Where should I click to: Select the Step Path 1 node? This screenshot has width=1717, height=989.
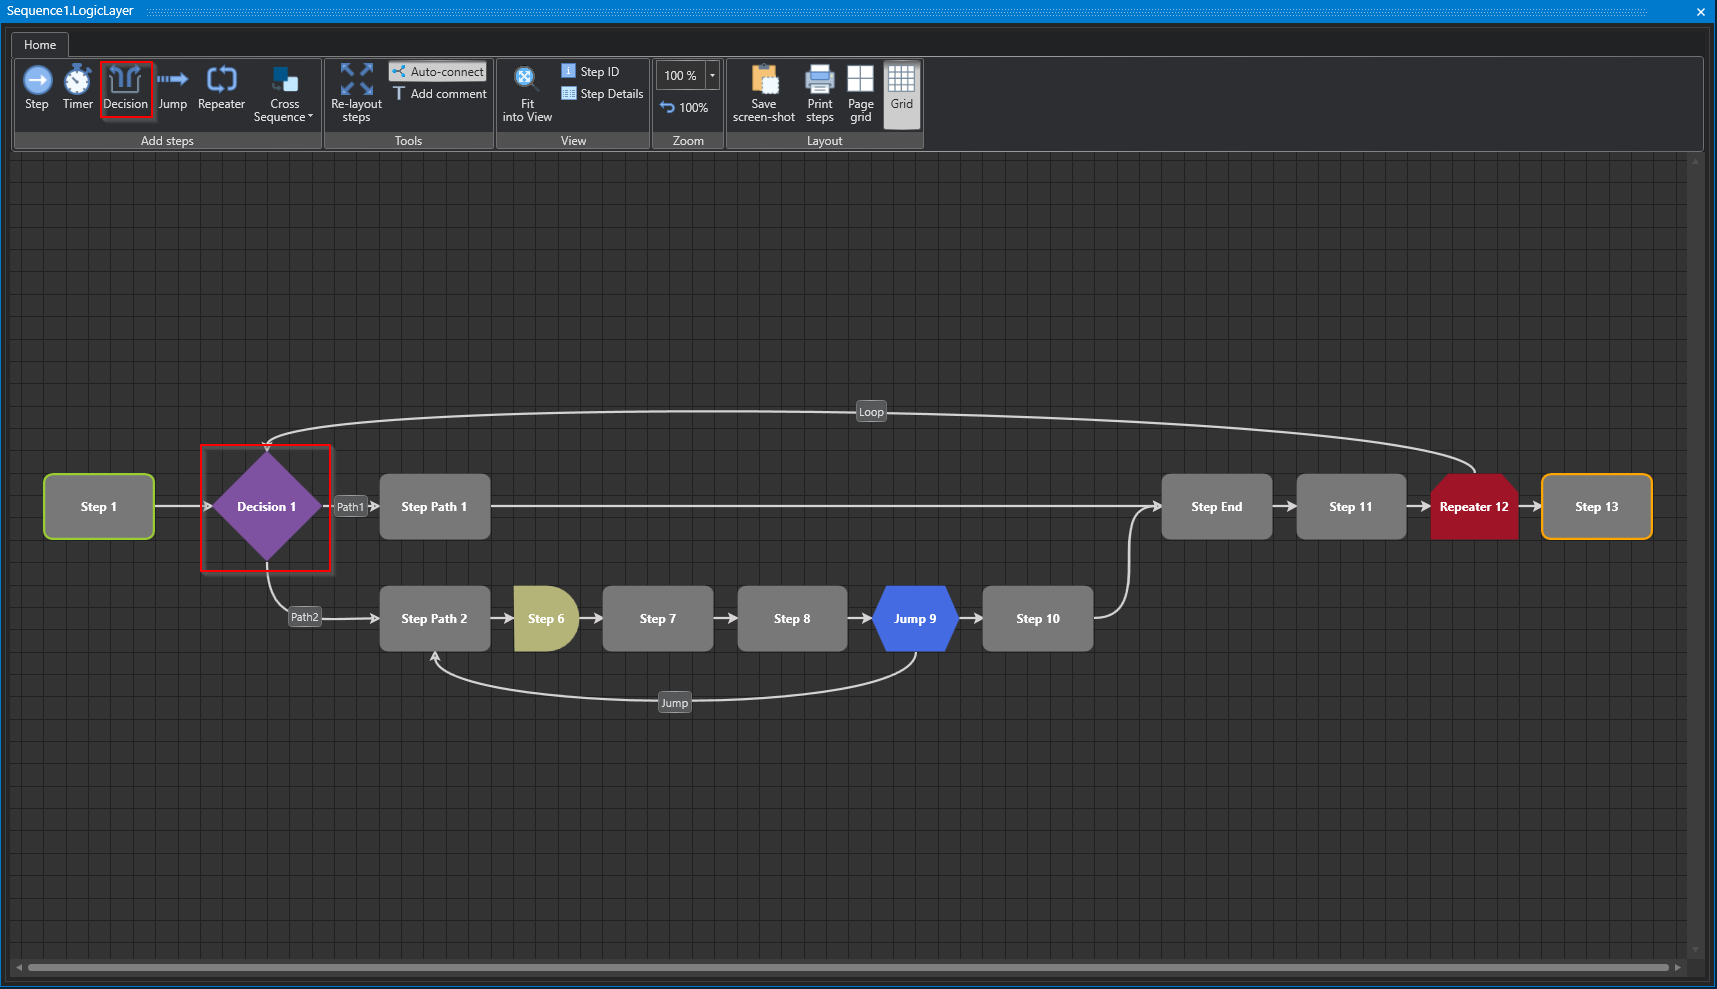point(435,507)
